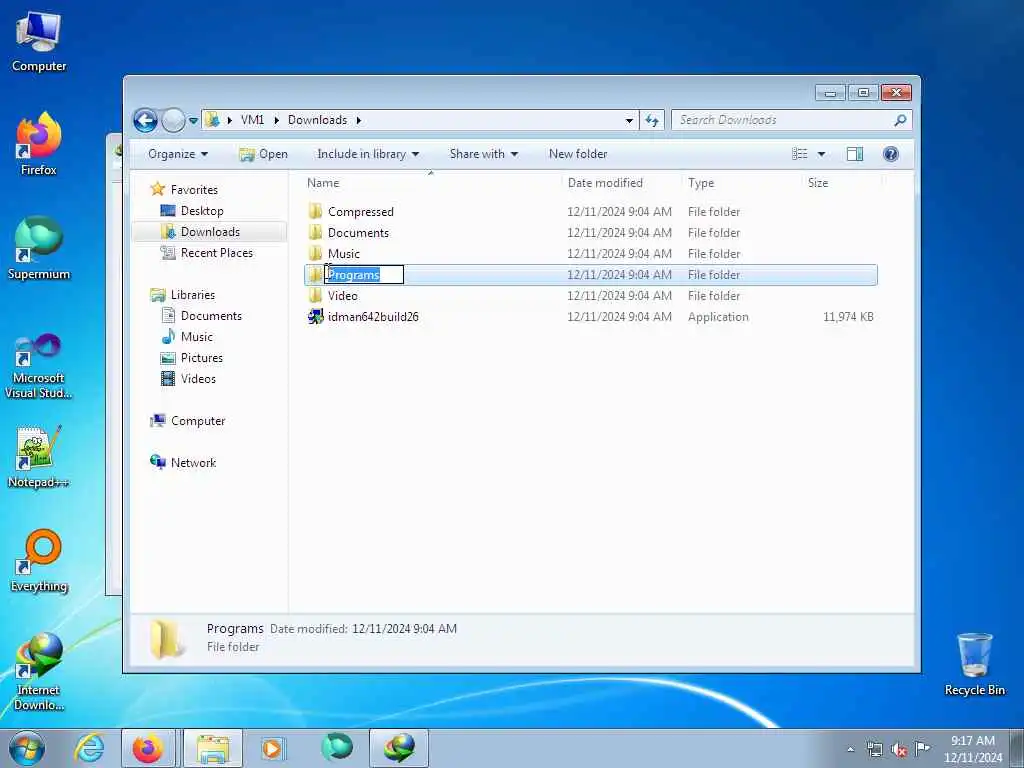1024x768 pixels.
Task: Select Recent Places under Favorites
Action: coord(216,253)
